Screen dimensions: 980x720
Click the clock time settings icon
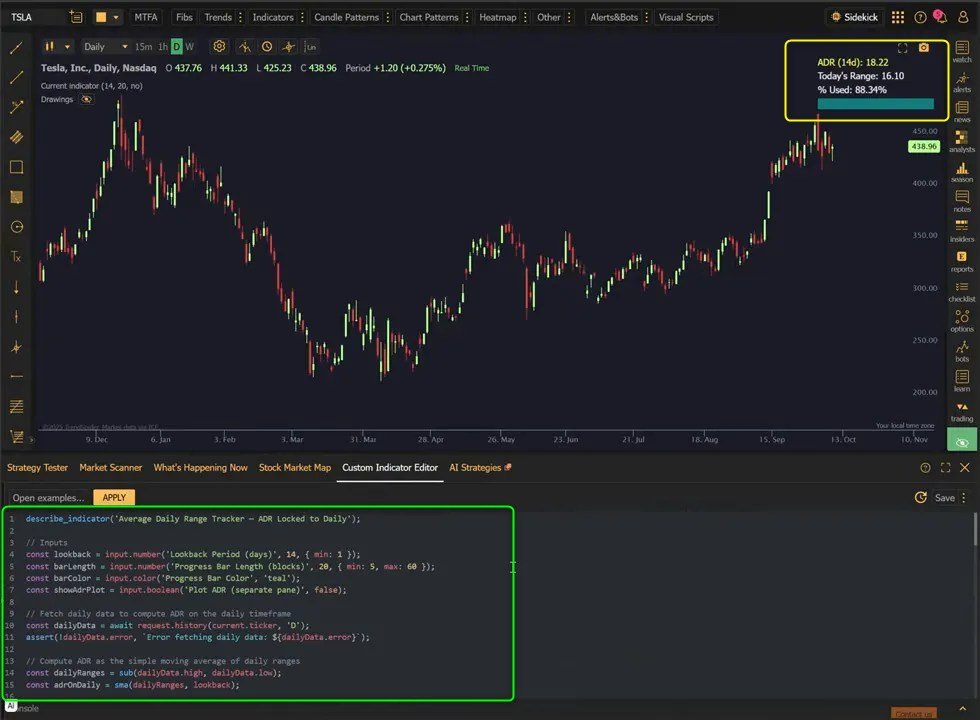pyautogui.click(x=267, y=46)
